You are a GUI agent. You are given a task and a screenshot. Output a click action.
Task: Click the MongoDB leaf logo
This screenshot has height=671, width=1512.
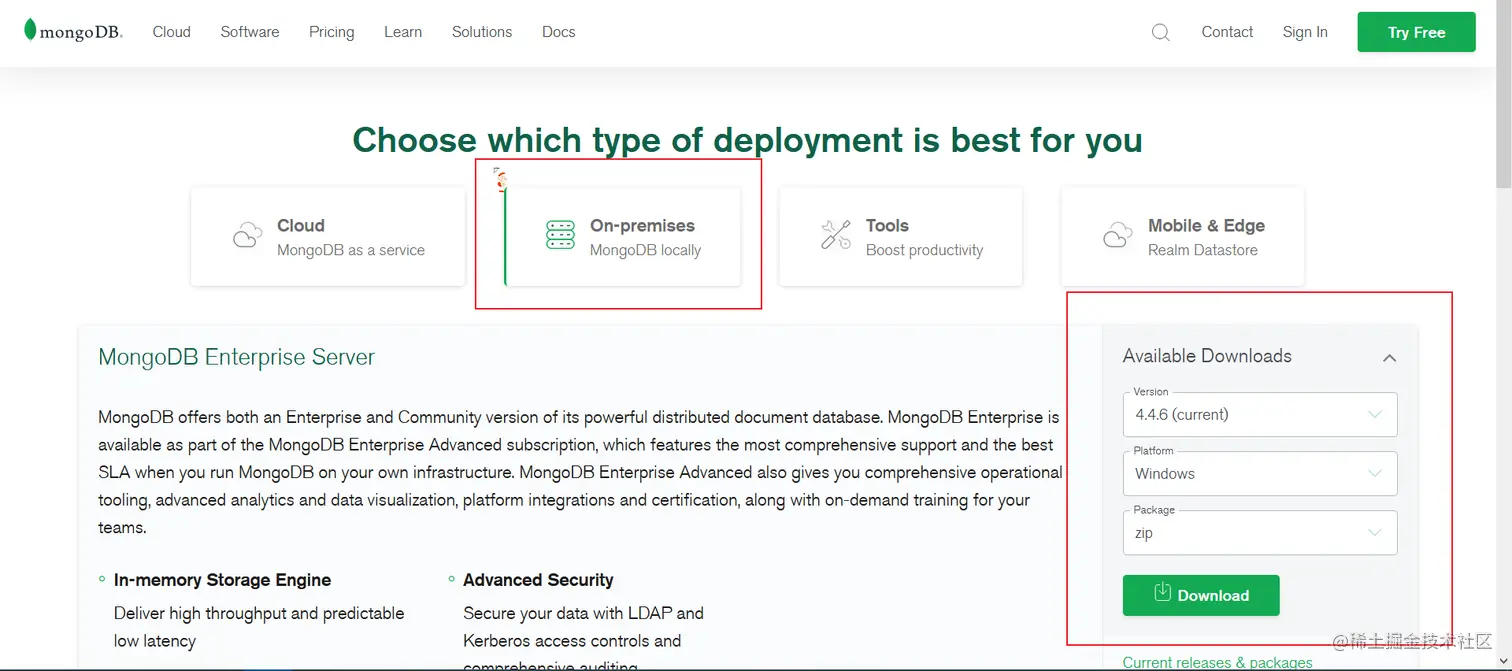[x=73, y=31]
